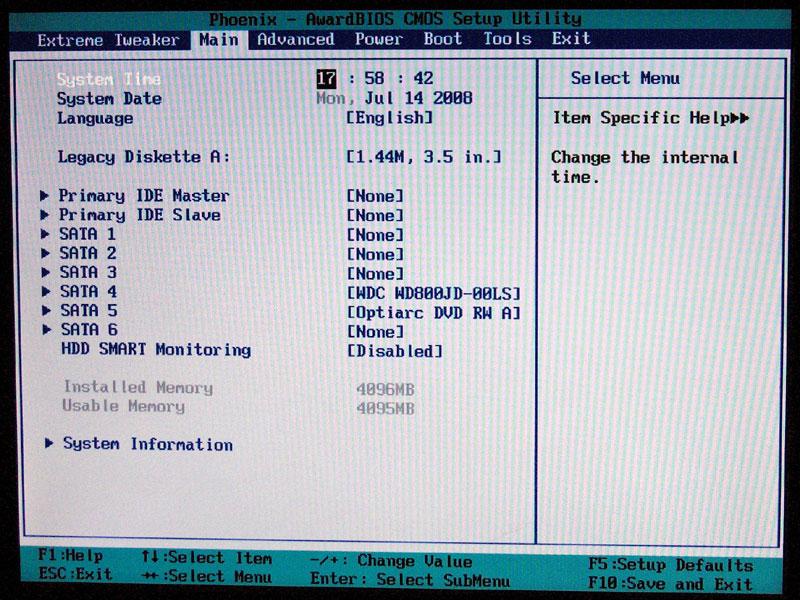Select the SATA 3 entry label
This screenshot has width=800, height=600.
click(88, 272)
